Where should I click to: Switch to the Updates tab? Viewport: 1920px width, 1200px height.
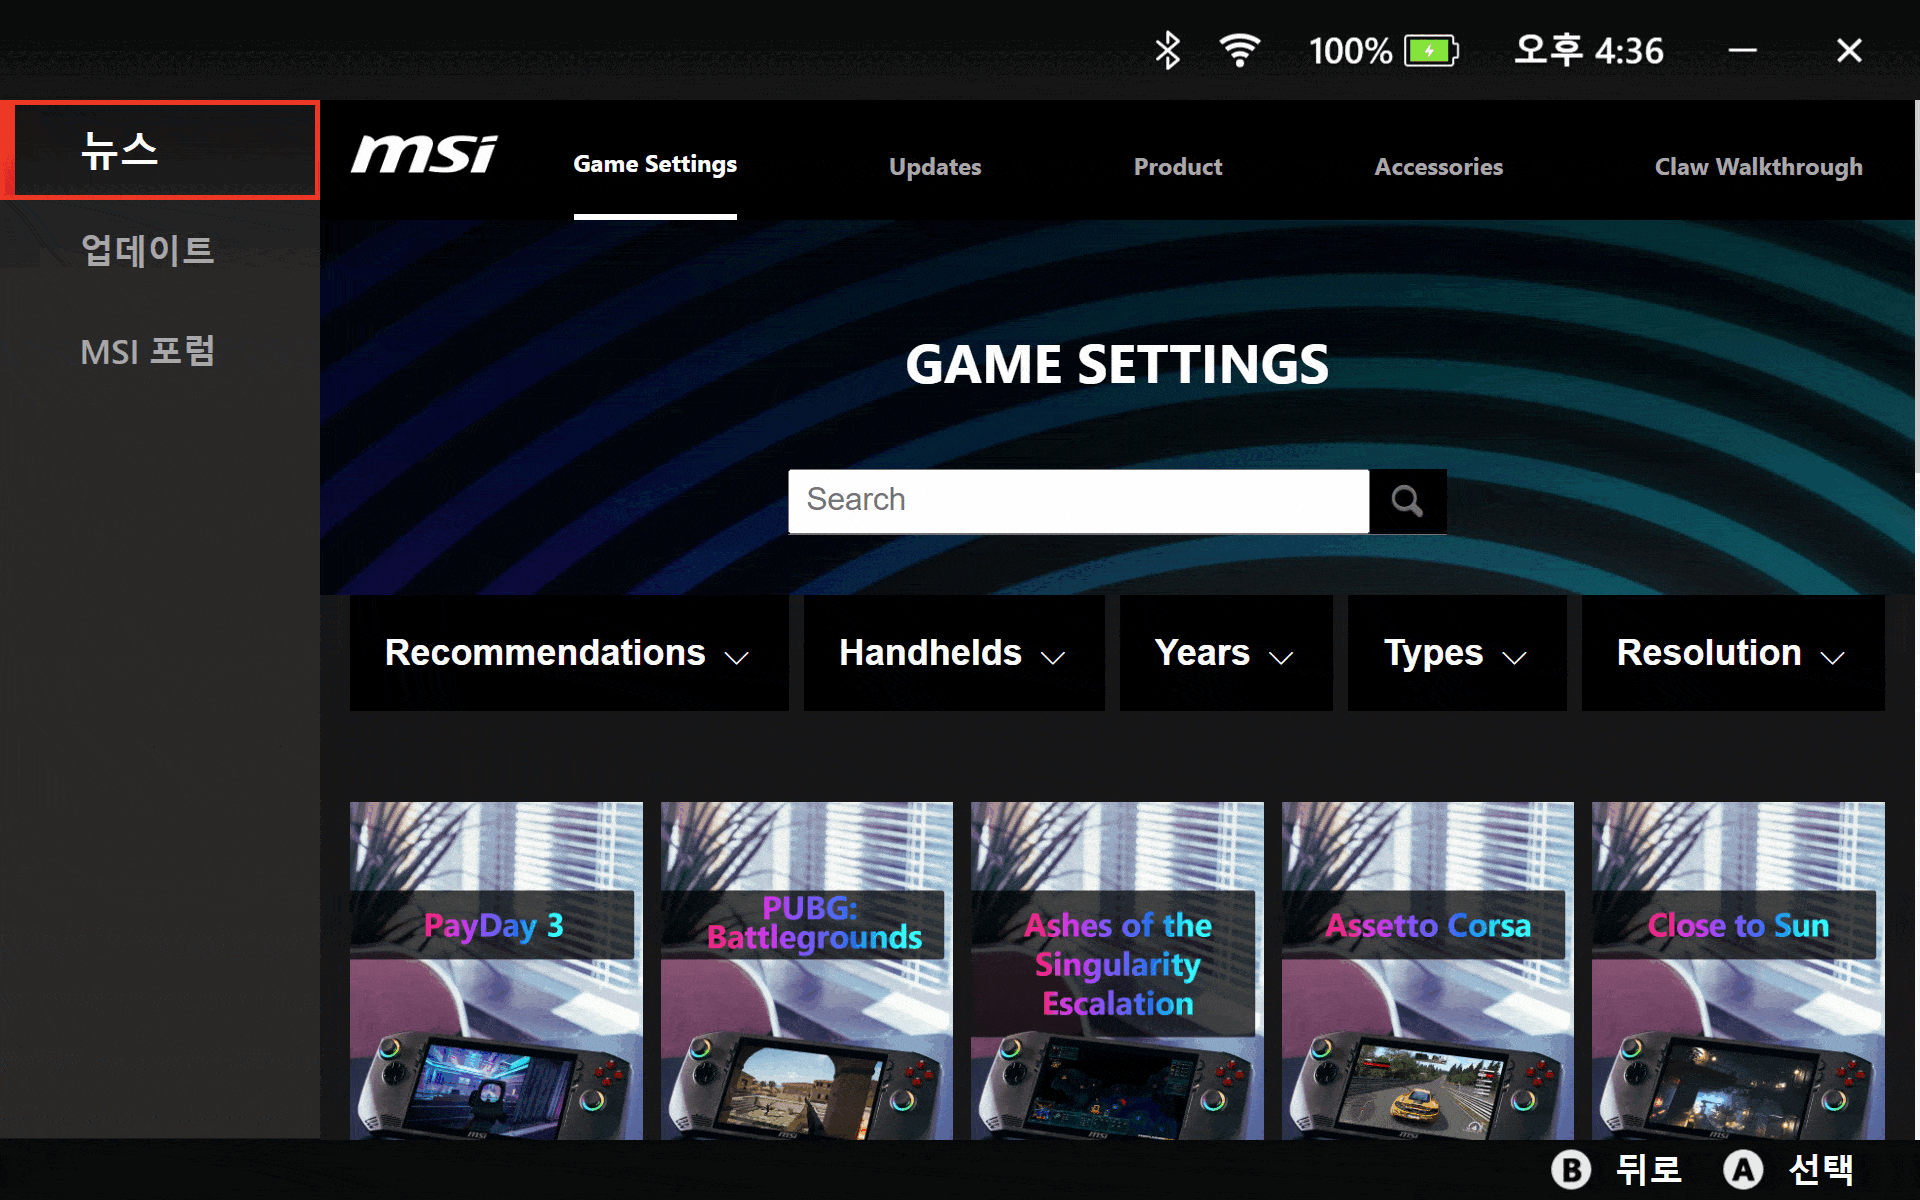pos(935,167)
